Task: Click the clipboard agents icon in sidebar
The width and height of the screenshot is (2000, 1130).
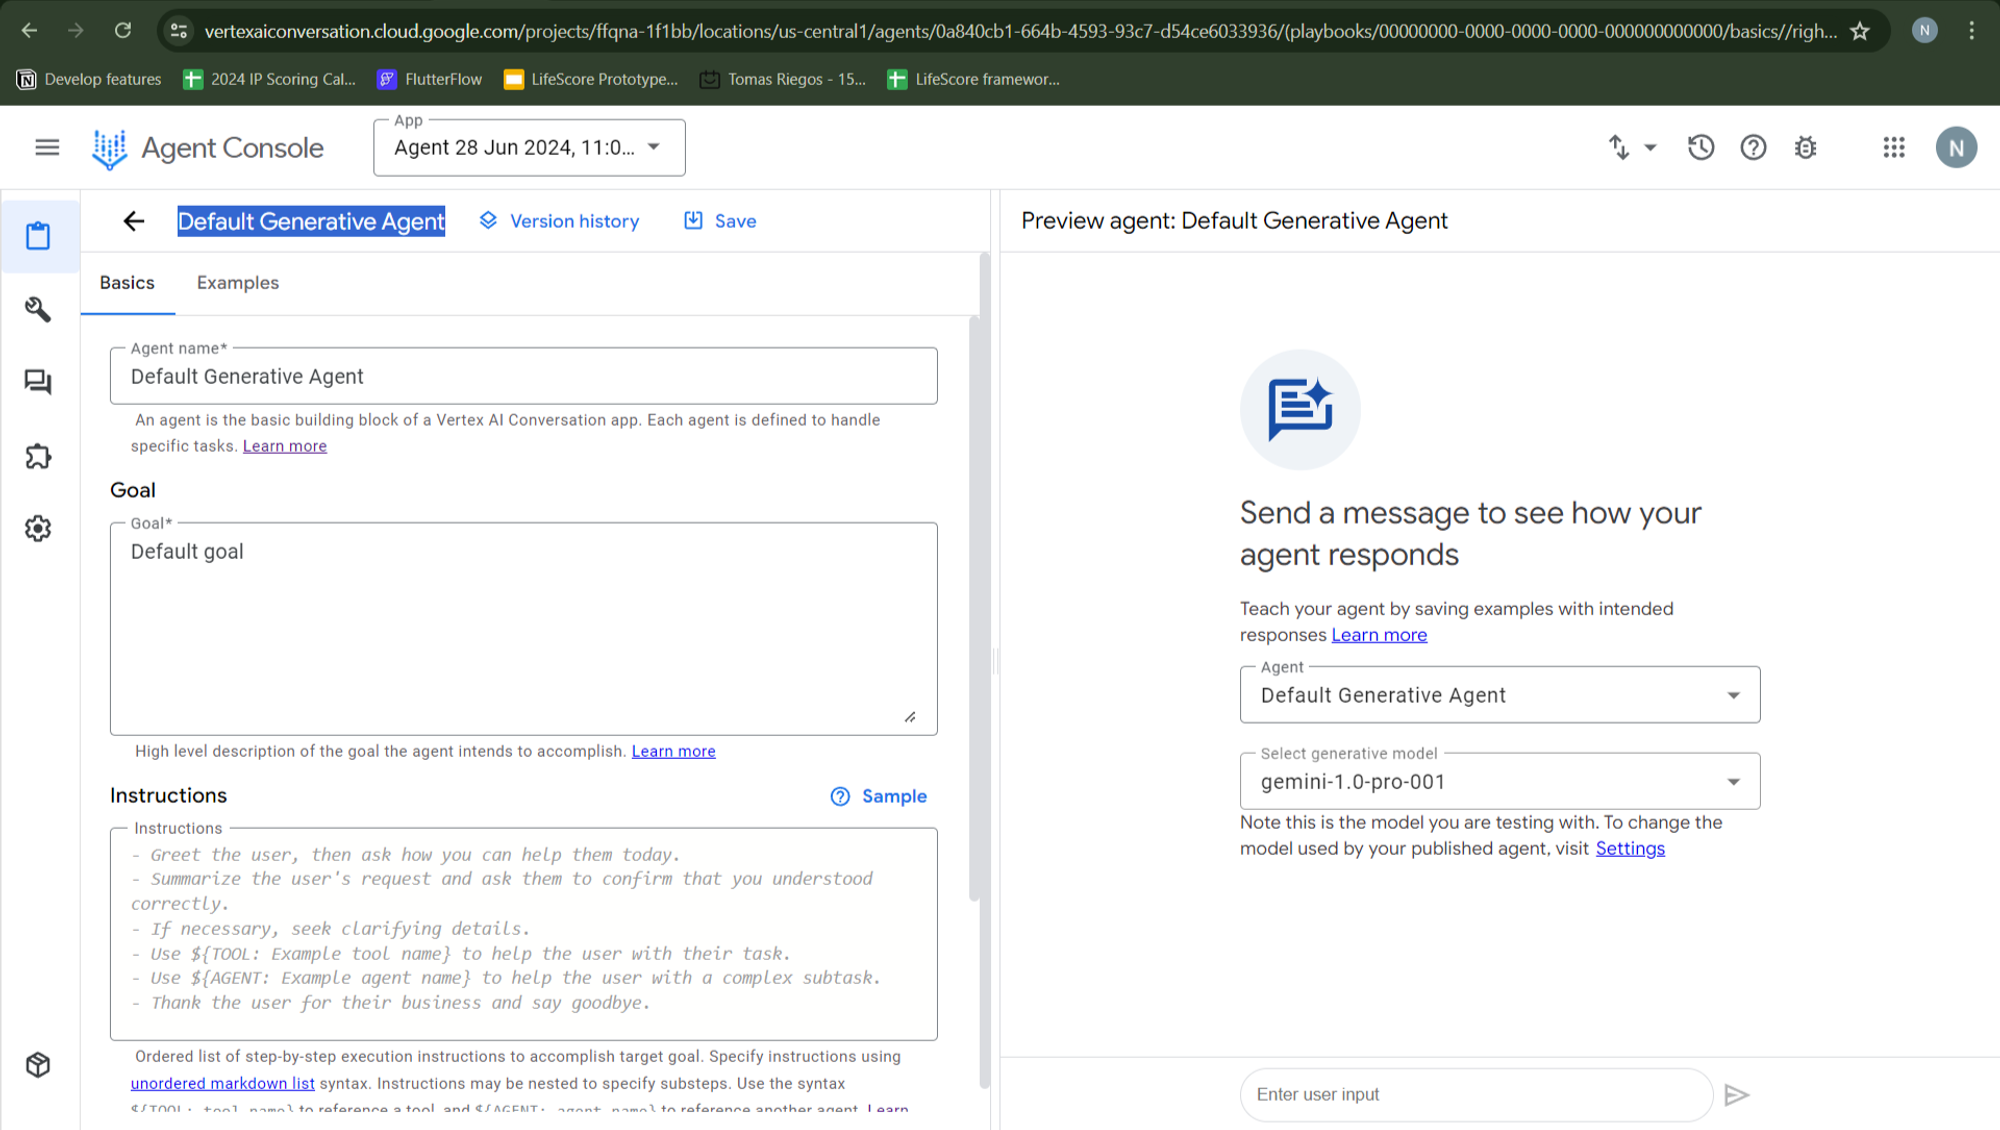Action: (38, 236)
